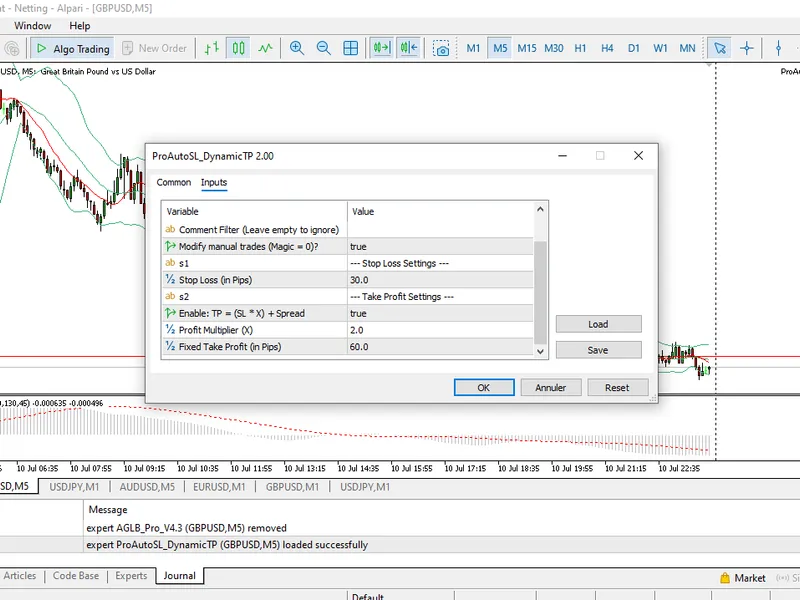Open the Help menu
This screenshot has height=600, width=800.
point(80,26)
